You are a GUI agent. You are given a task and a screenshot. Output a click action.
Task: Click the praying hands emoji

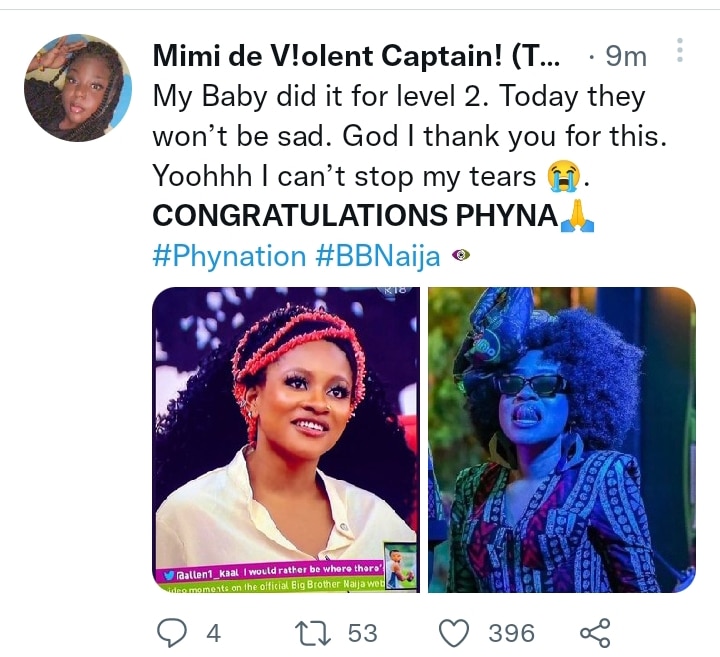click(577, 216)
